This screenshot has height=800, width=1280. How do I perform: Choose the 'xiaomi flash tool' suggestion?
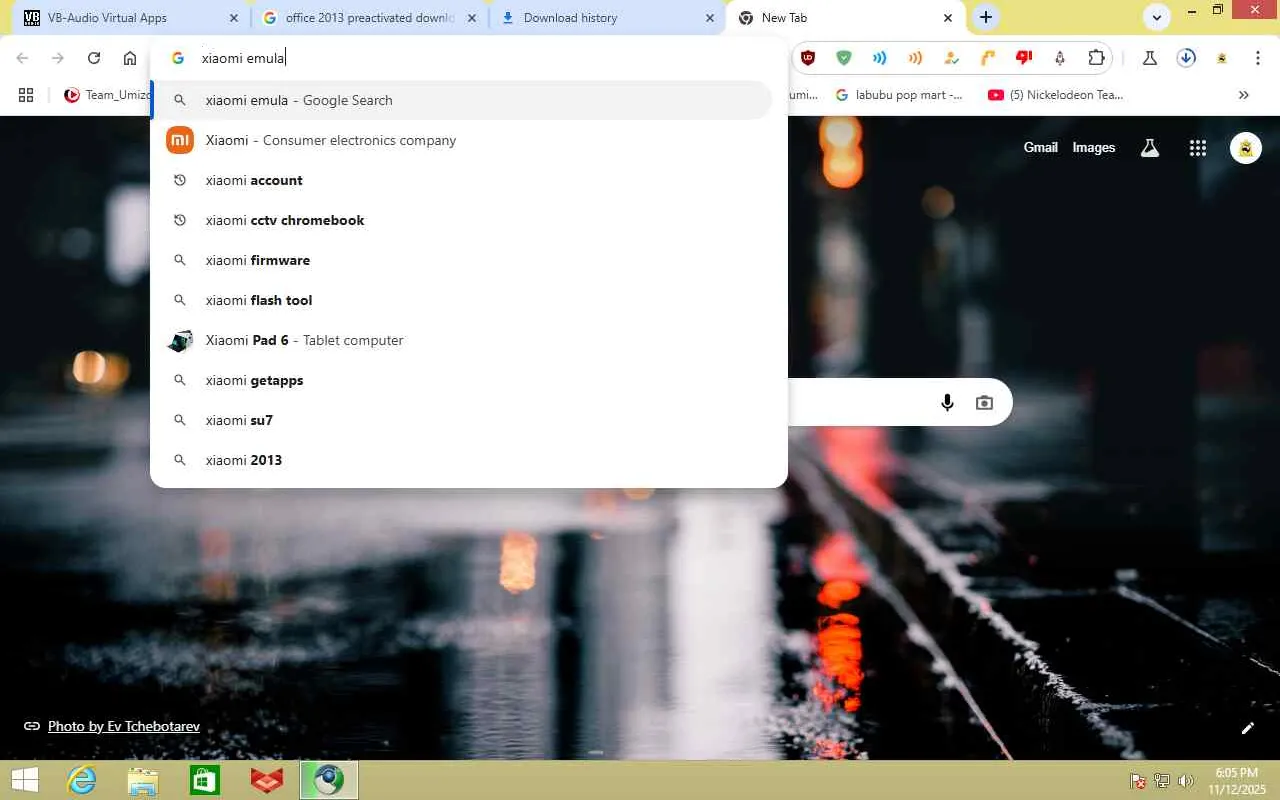(x=462, y=300)
